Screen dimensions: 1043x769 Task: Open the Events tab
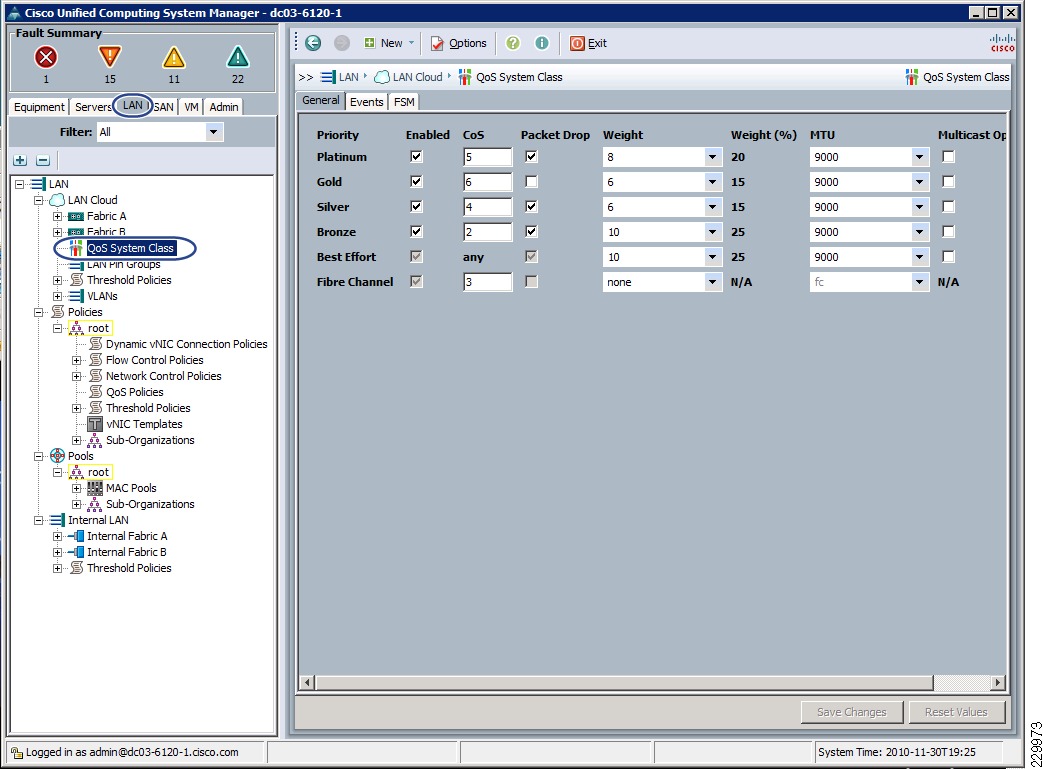click(x=367, y=102)
